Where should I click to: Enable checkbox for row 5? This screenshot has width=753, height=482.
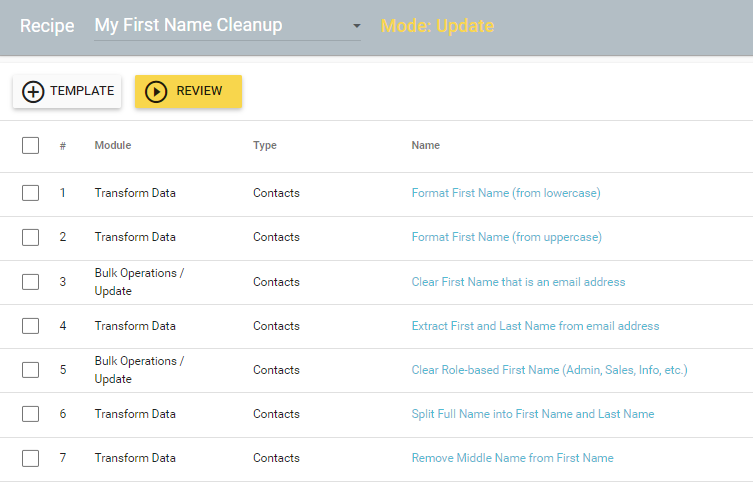pos(30,370)
